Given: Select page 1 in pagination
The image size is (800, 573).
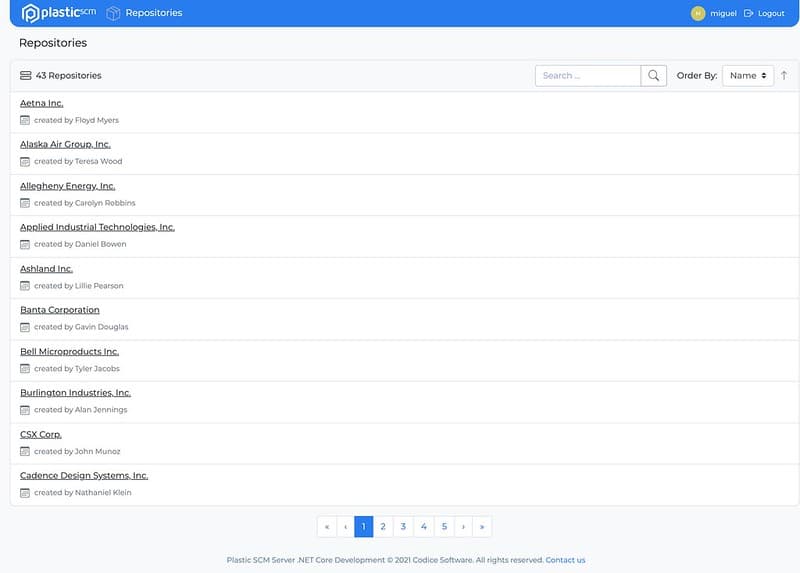Looking at the screenshot, I should [364, 527].
